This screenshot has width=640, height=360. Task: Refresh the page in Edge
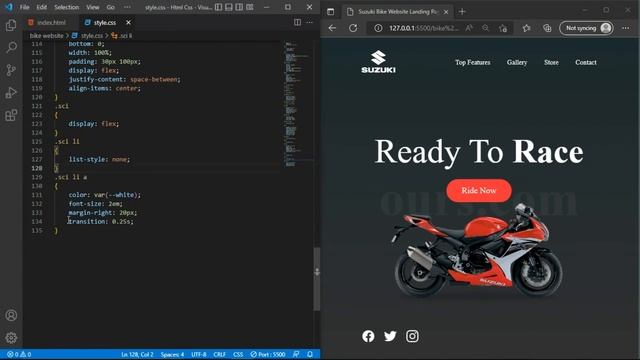353,28
